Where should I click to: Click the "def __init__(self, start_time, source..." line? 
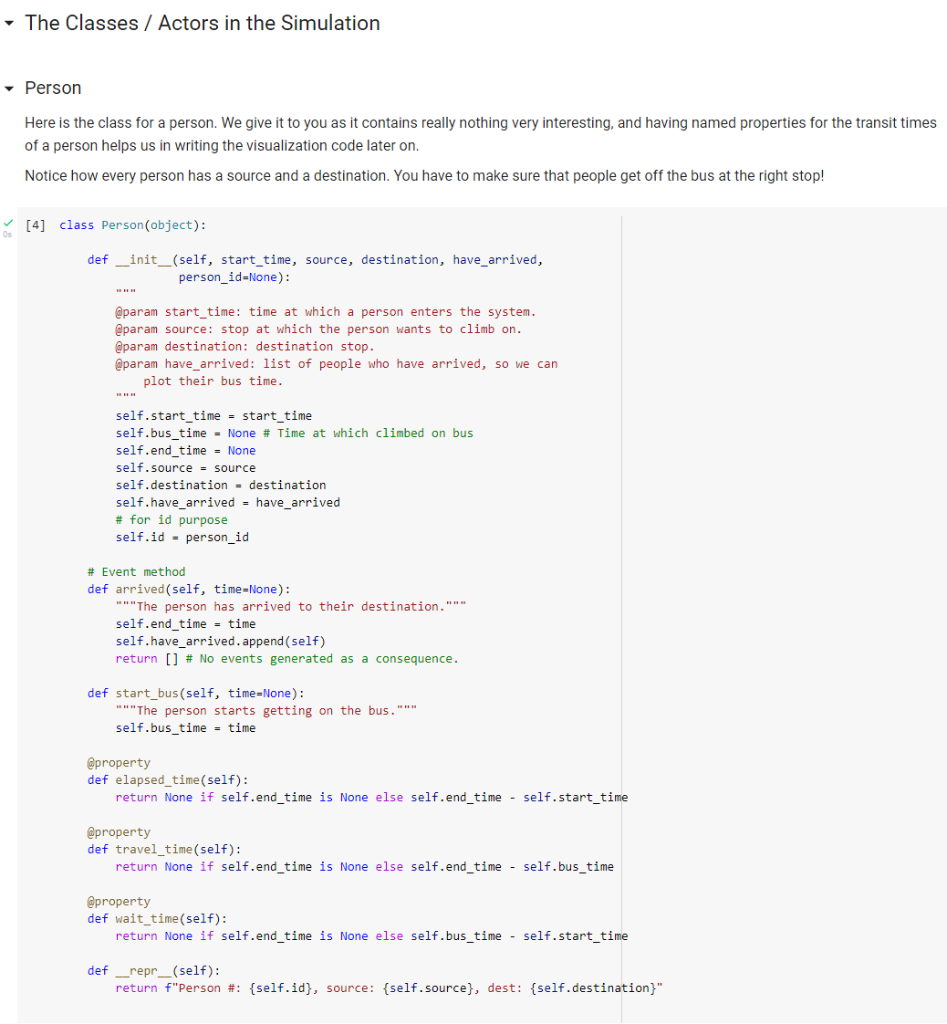315,259
